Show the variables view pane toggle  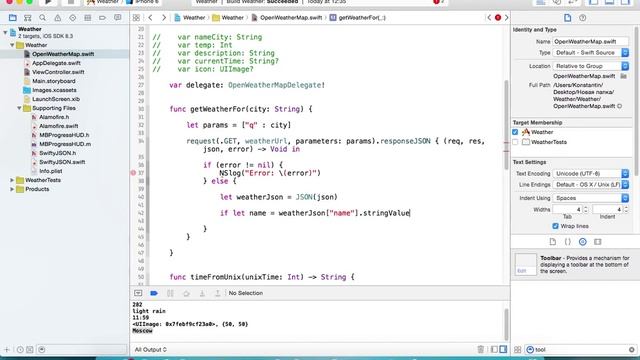point(494,349)
